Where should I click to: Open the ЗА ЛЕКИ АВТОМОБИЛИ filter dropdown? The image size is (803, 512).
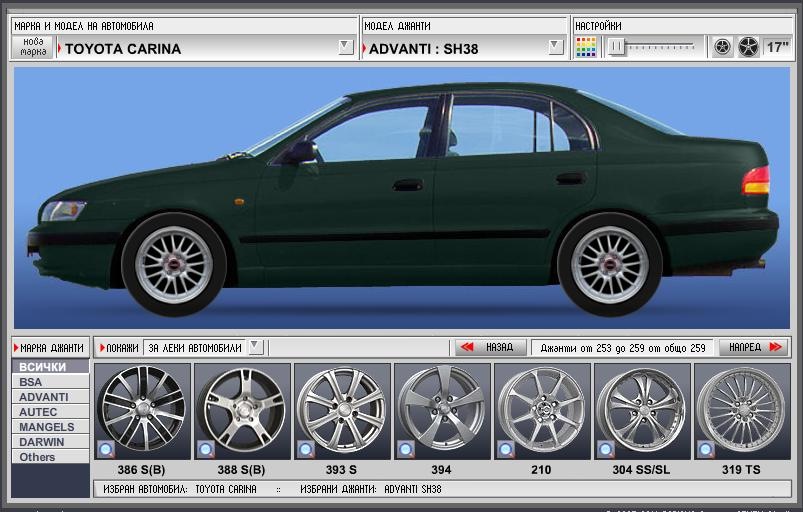pos(256,347)
